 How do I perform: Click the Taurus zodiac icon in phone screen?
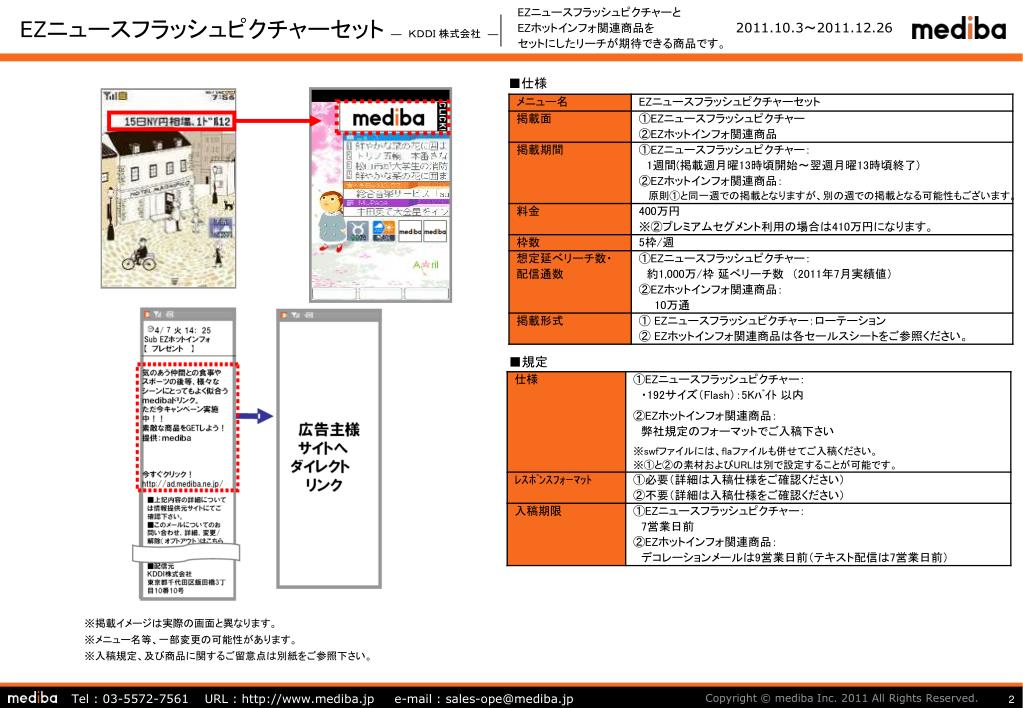[x=358, y=232]
